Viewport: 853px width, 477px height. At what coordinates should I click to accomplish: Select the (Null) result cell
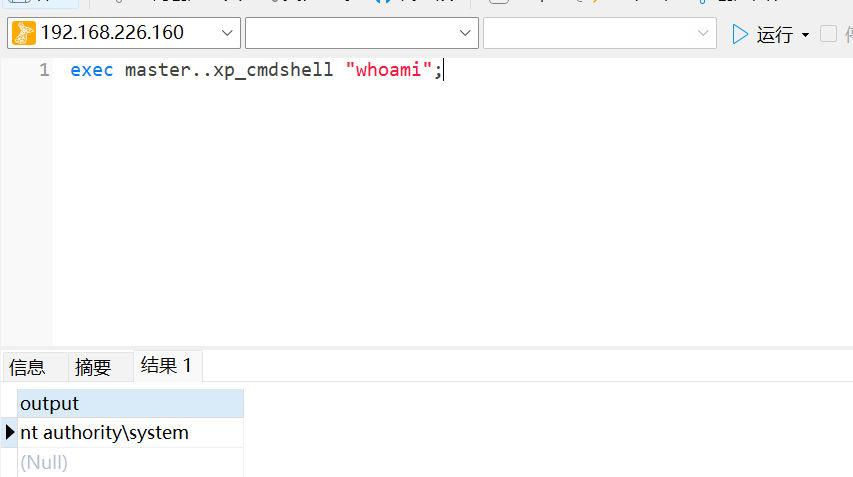click(x=130, y=462)
